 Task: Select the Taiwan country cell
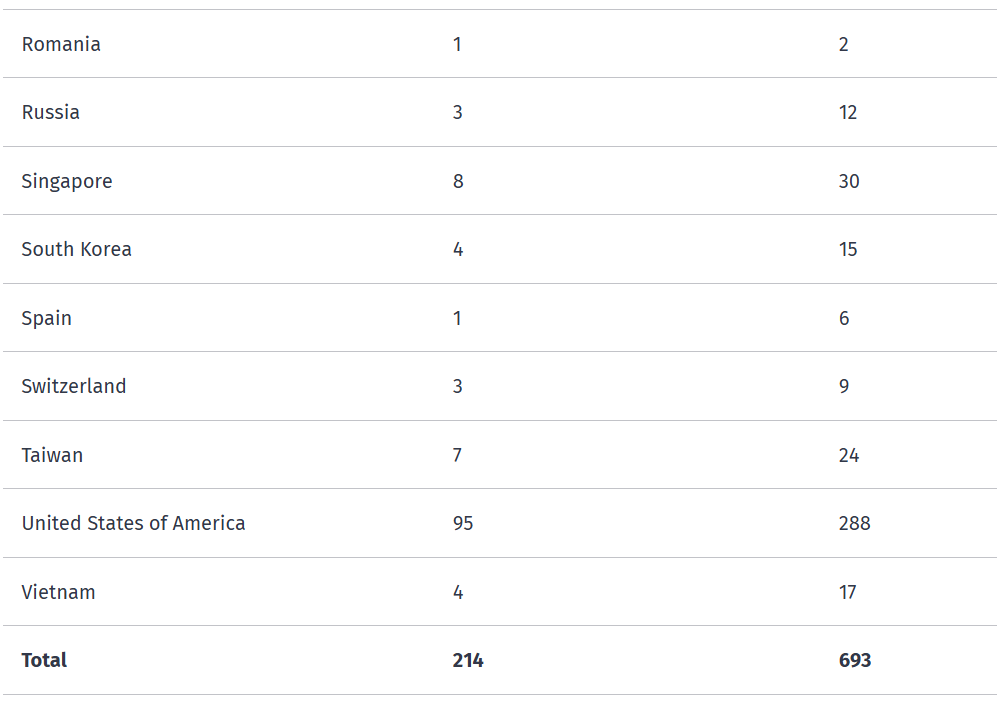(52, 455)
